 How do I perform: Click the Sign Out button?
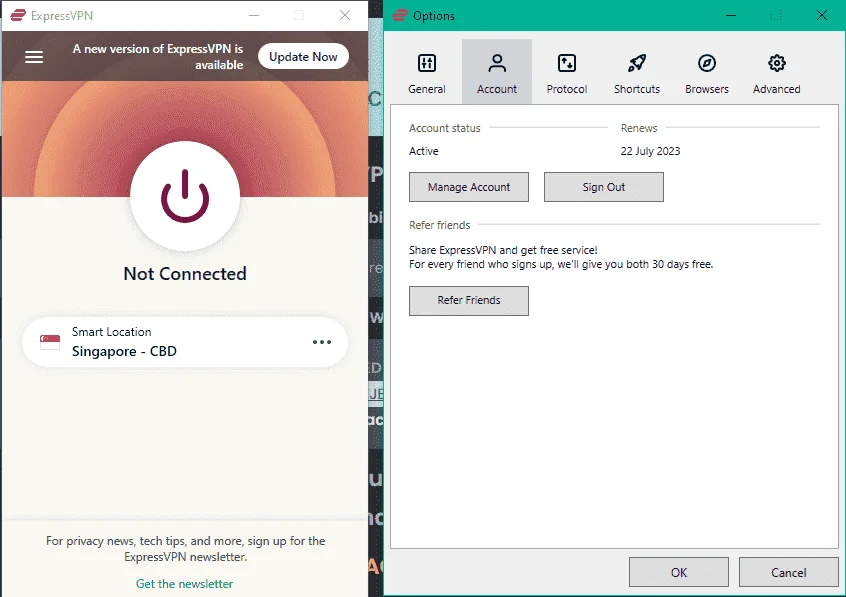pos(604,187)
